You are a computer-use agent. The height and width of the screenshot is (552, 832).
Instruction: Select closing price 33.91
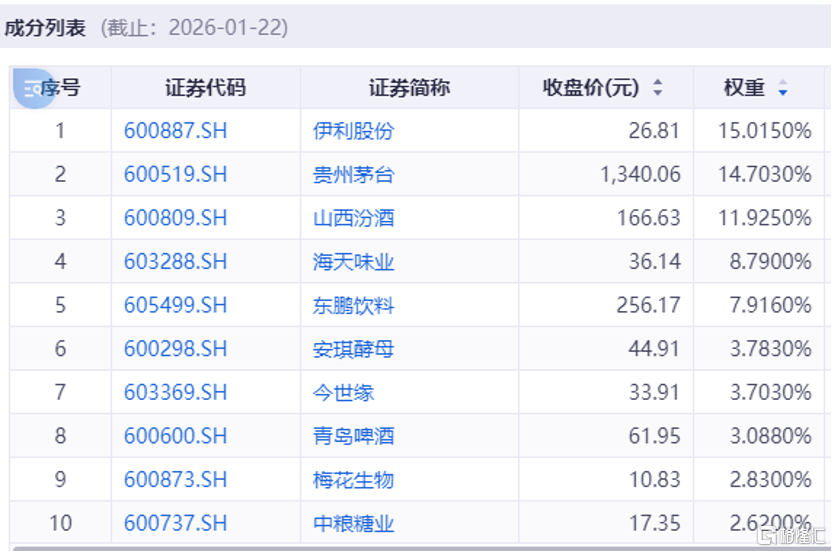coord(654,392)
